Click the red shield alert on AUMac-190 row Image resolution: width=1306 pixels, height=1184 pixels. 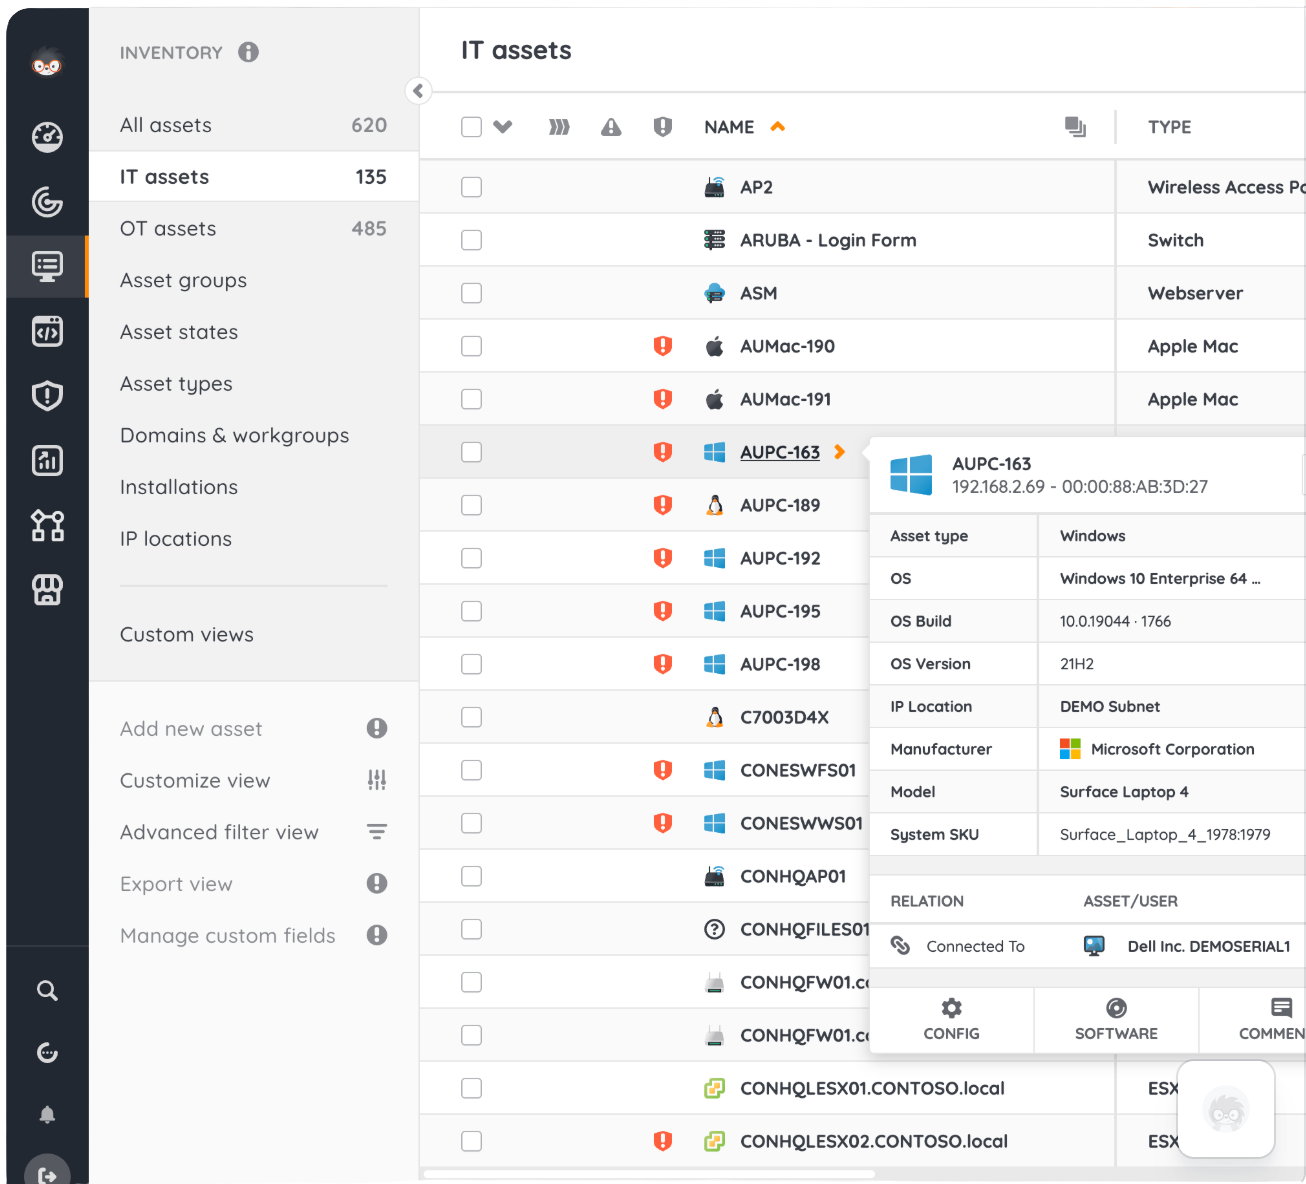pyautogui.click(x=662, y=346)
